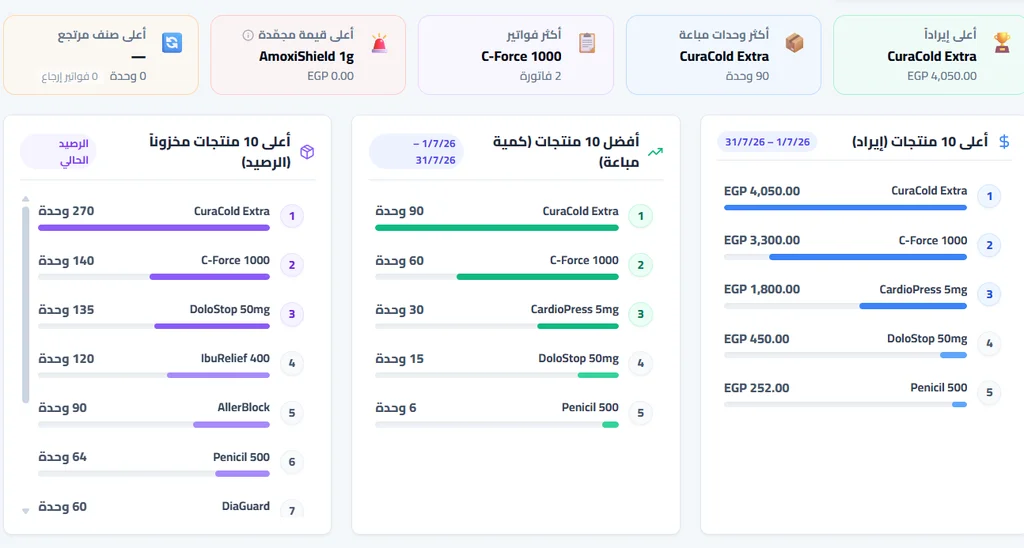The height and width of the screenshot is (548, 1024).
Task: Click the EGP 3,300.00 revenue value
Action: (761, 240)
